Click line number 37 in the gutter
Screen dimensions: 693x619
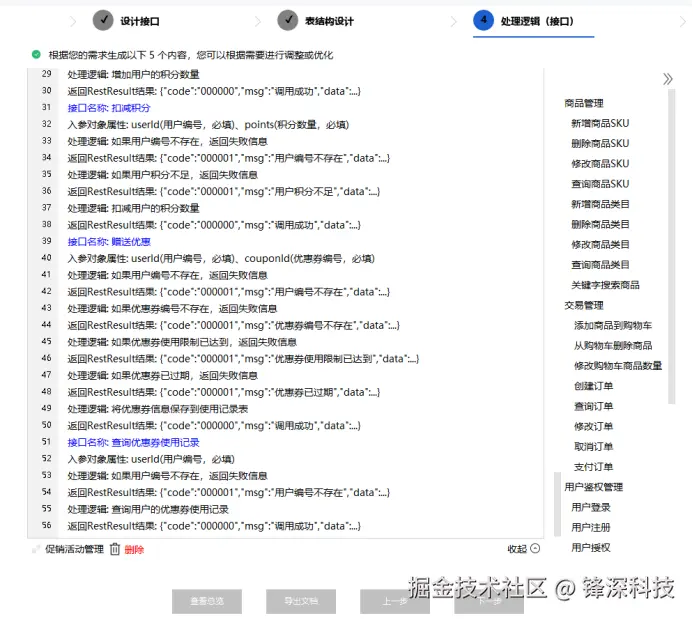[x=46, y=208]
